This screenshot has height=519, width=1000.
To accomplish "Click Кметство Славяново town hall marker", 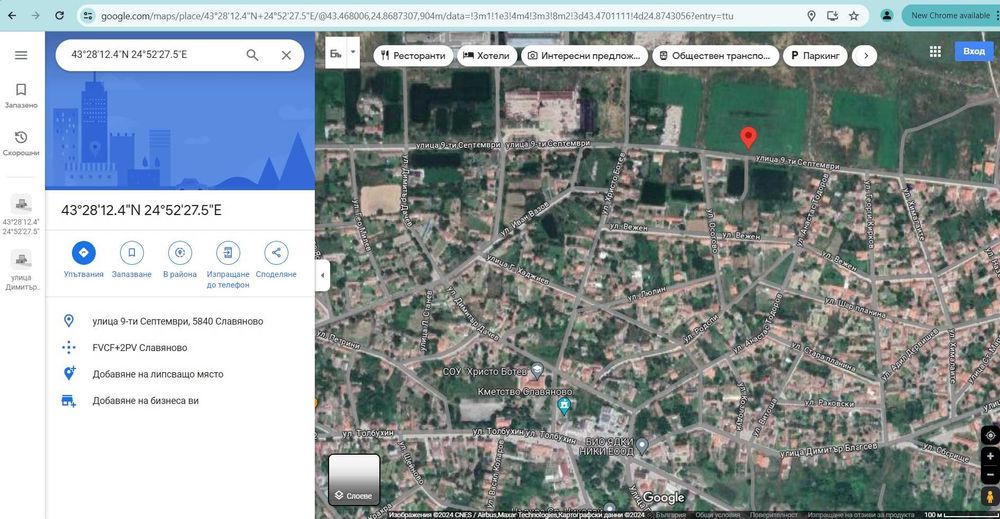I will click(564, 404).
